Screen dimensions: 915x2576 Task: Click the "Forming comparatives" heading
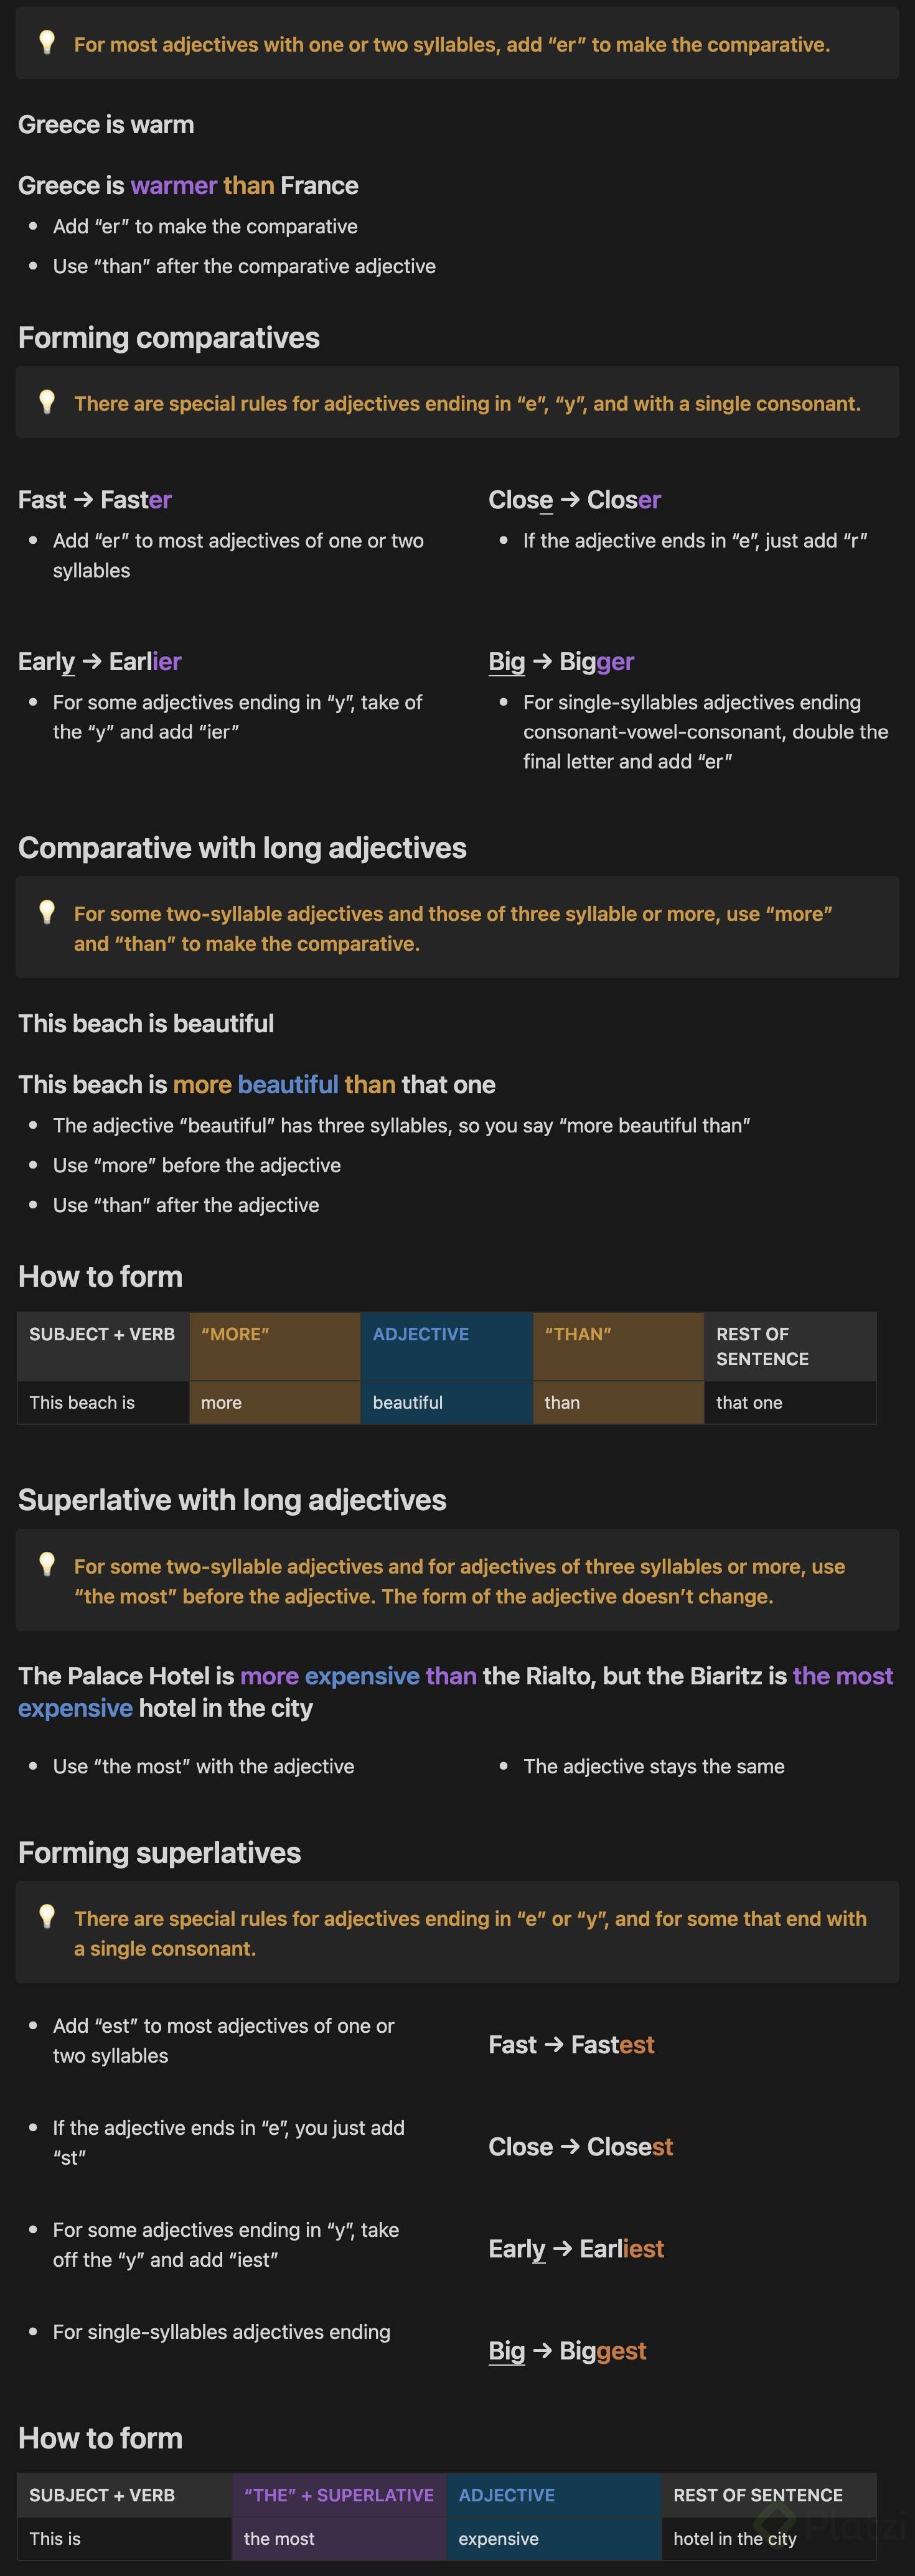tap(169, 338)
